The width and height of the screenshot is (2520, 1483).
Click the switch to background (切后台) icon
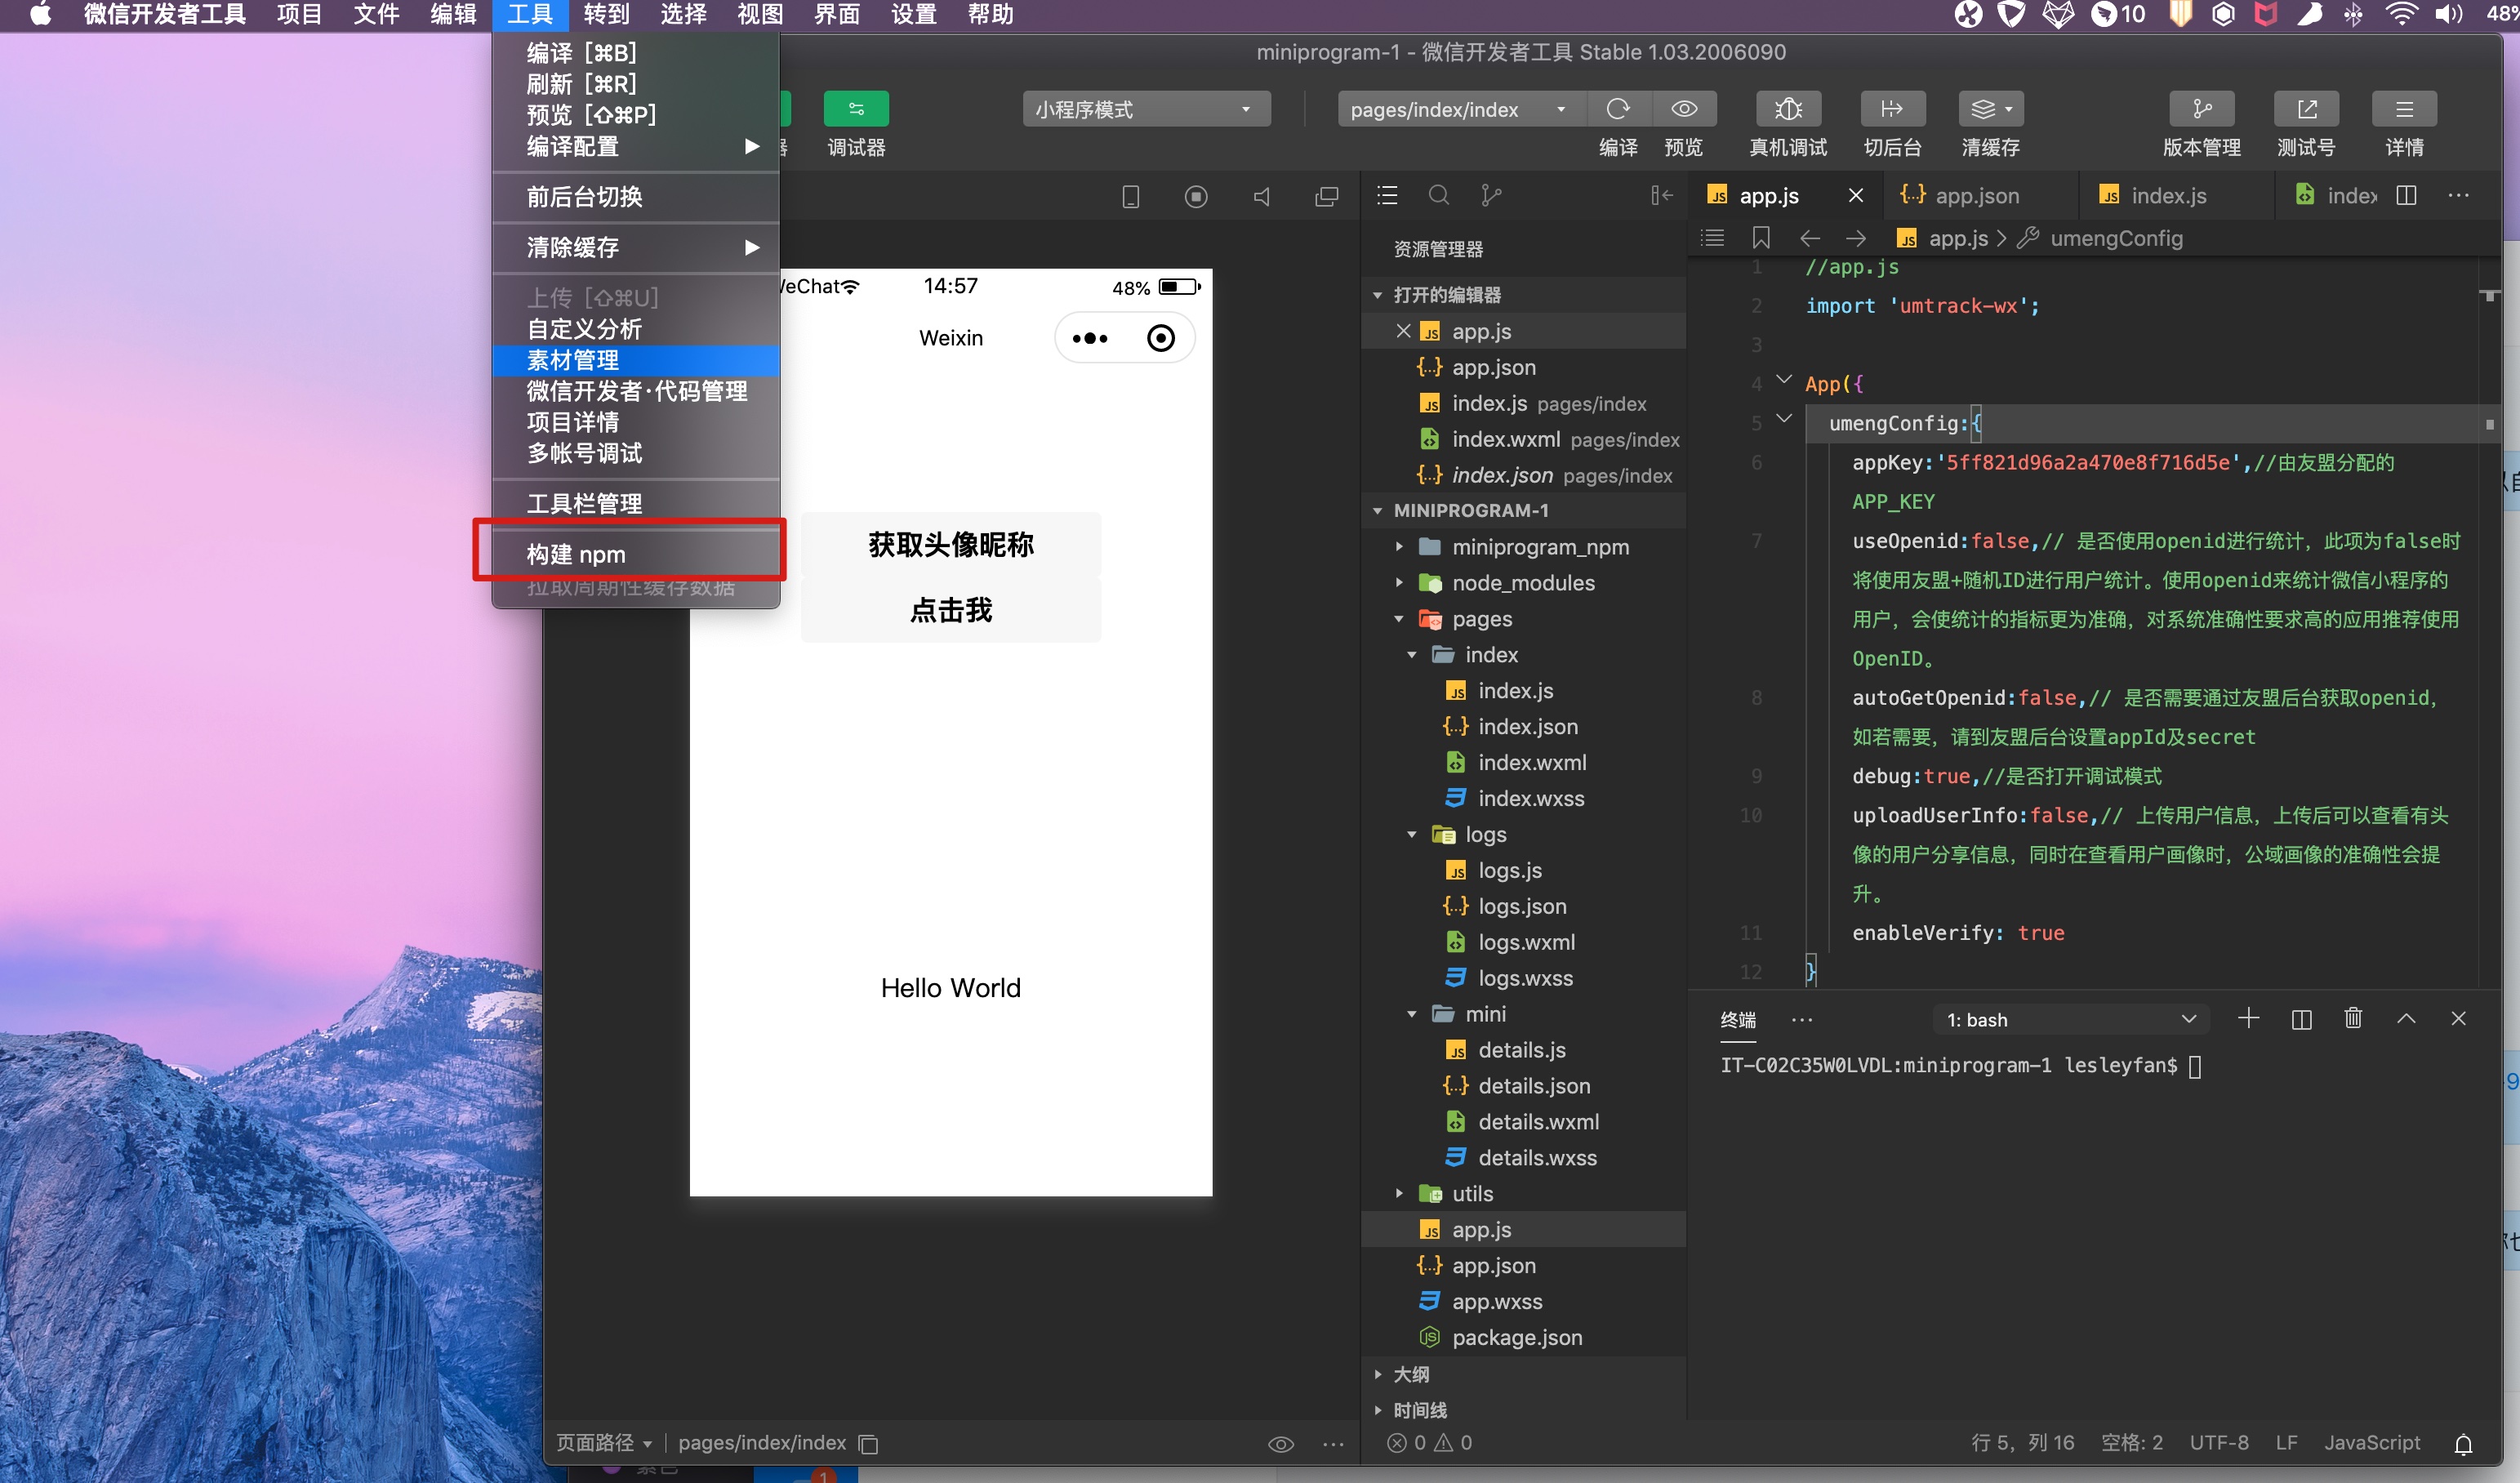pyautogui.click(x=1892, y=108)
